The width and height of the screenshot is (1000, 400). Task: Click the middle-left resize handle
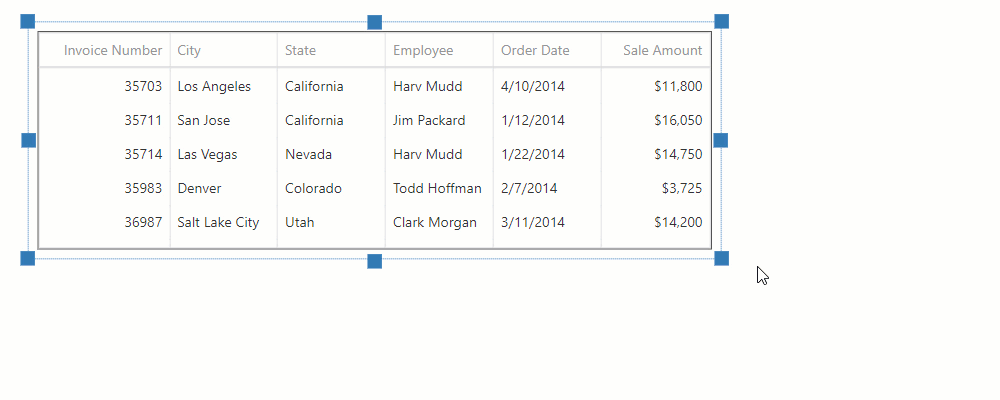[28, 140]
